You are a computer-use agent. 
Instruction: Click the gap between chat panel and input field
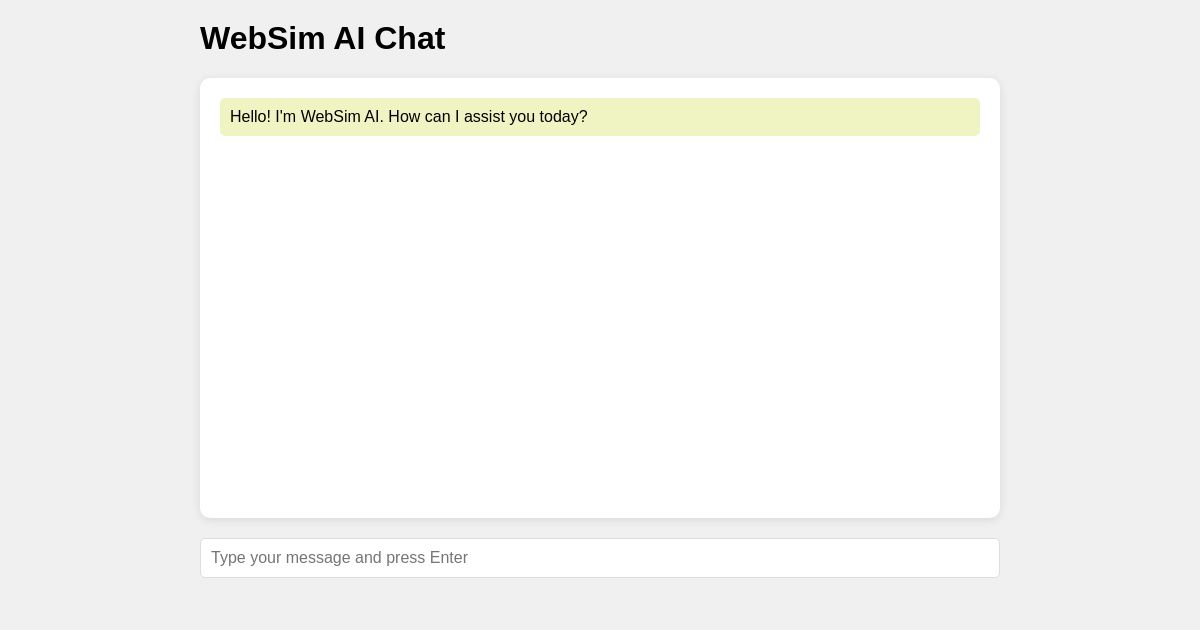point(600,528)
